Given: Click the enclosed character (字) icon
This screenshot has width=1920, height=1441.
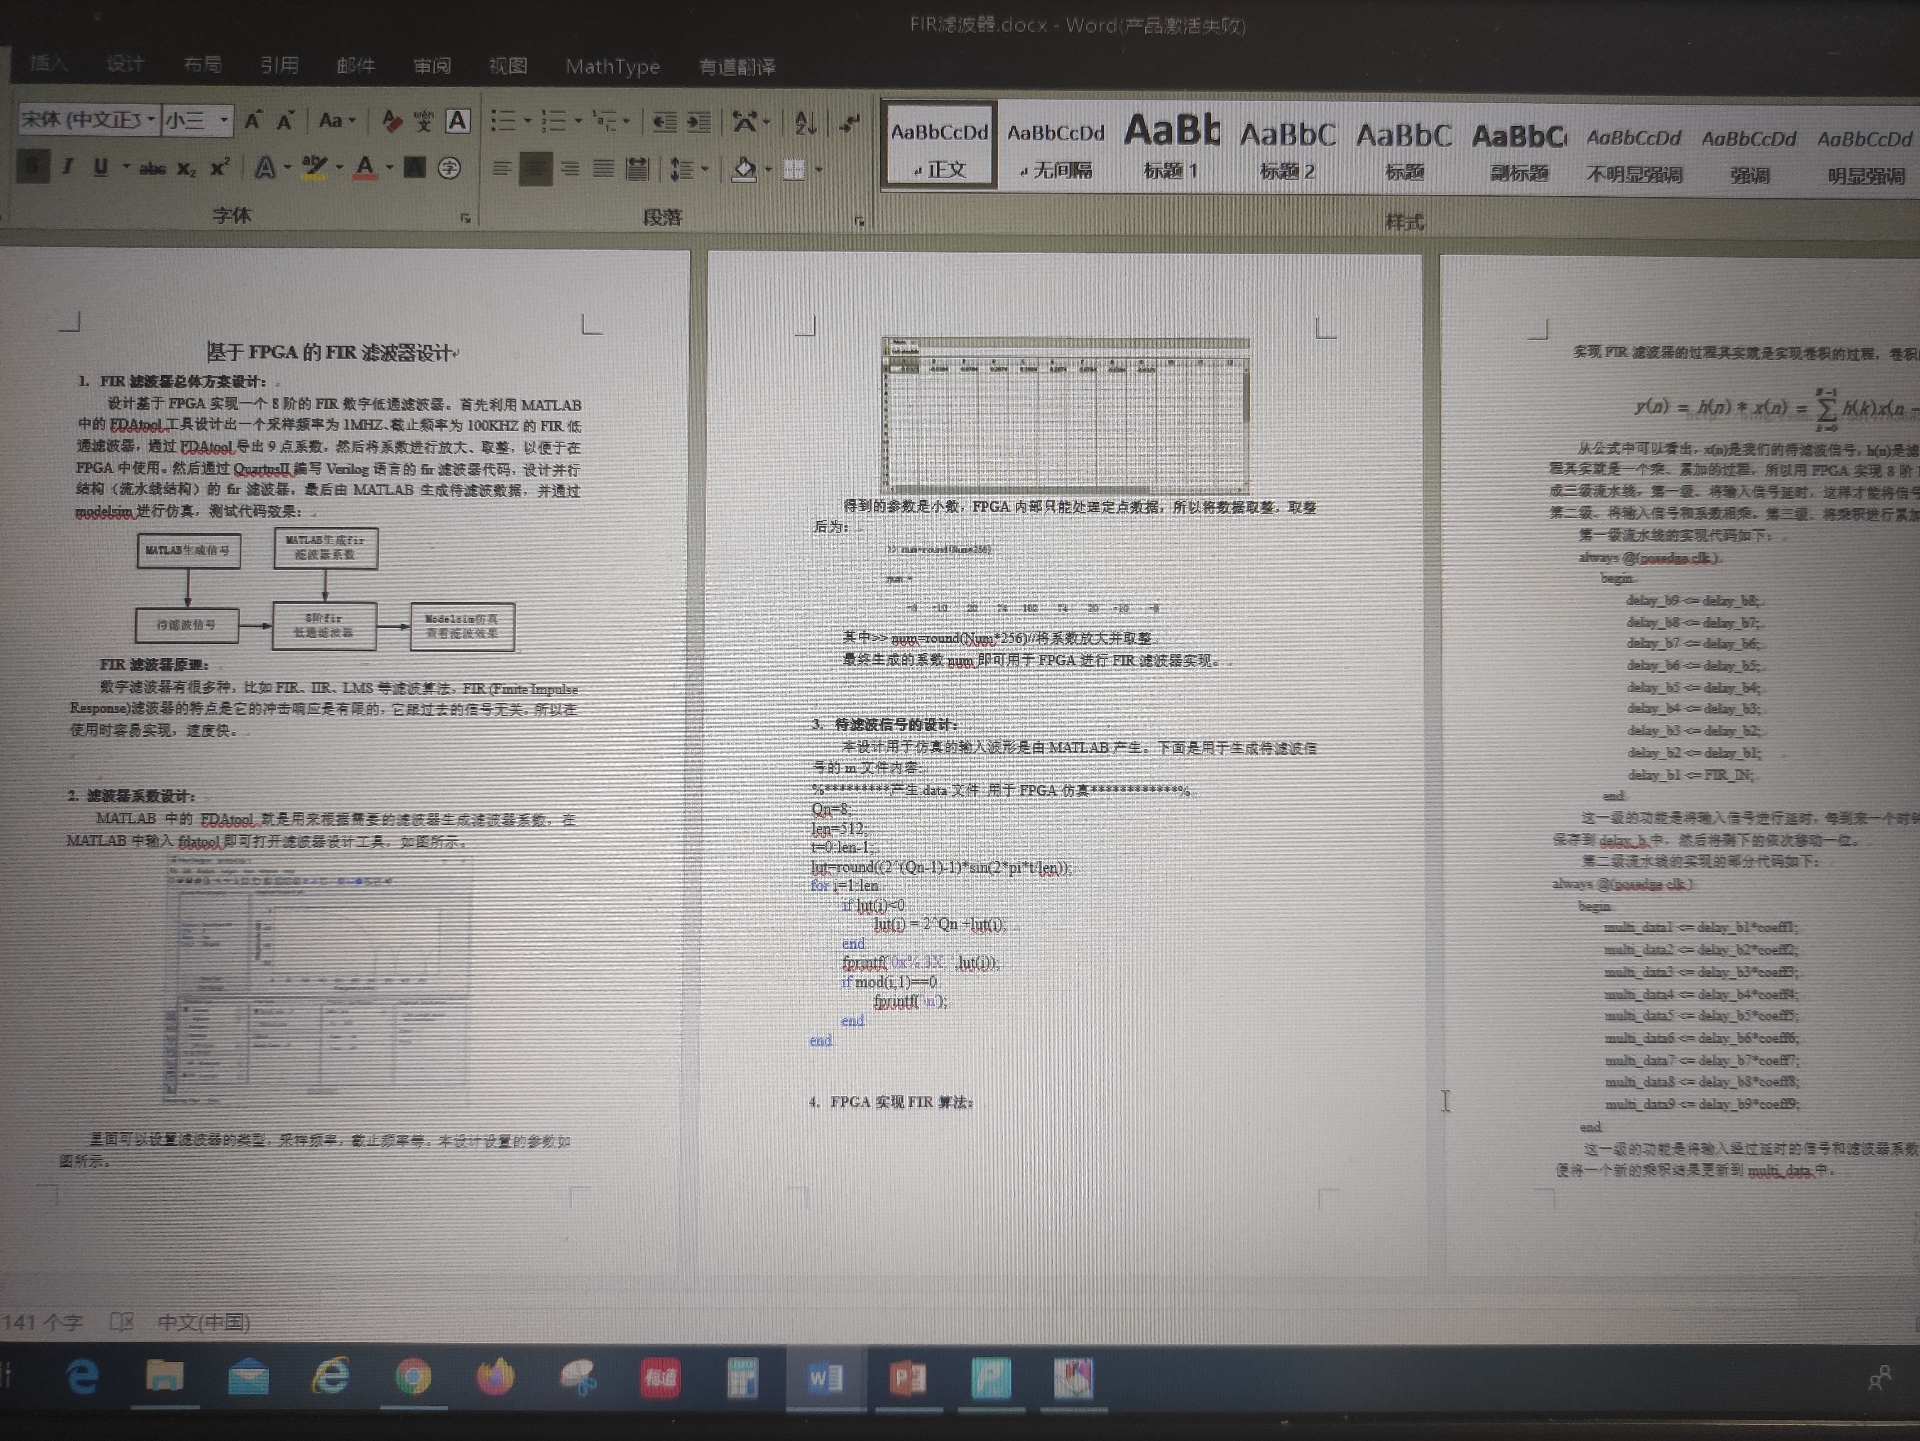Looking at the screenshot, I should (450, 168).
